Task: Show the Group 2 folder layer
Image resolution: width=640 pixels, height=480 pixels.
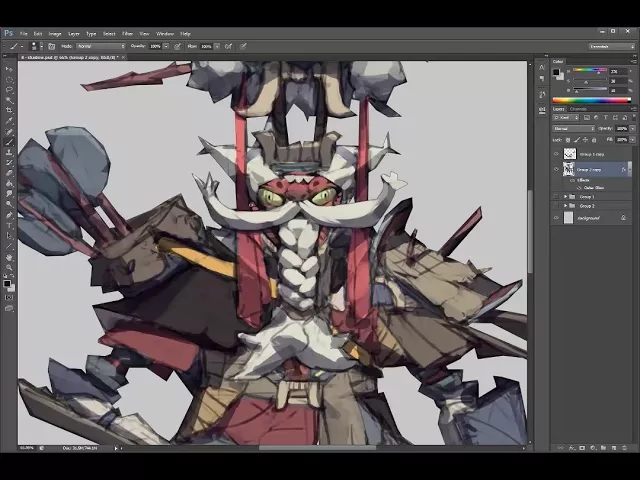Action: (556, 206)
